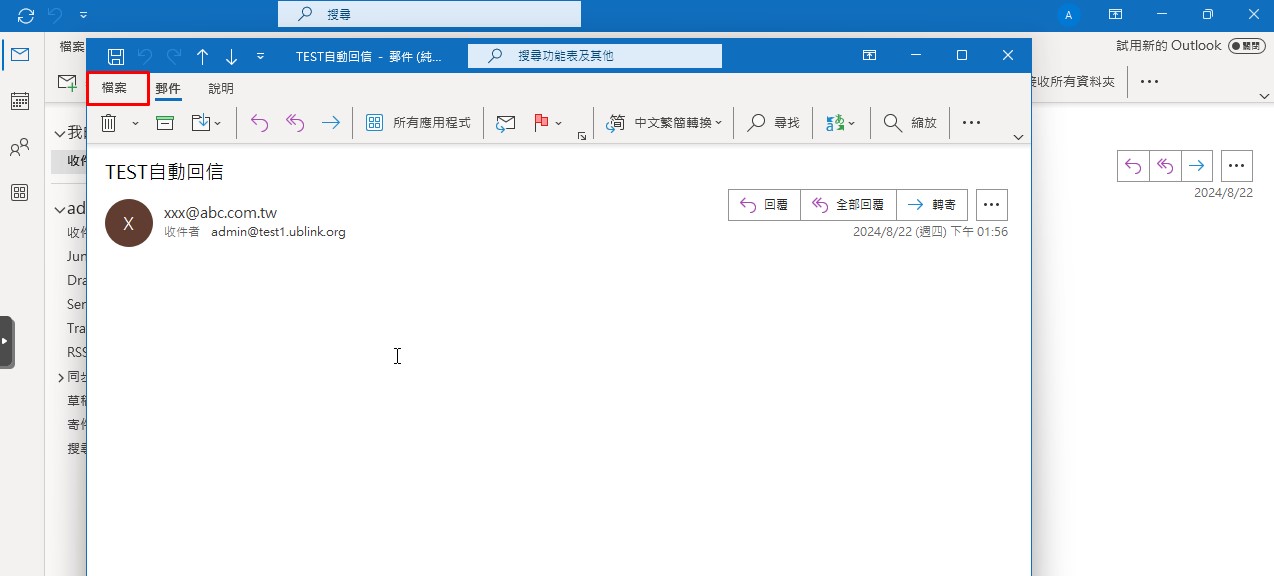Open People contacts in left sidebar
Image resolution: width=1274 pixels, height=576 pixels.
(x=19, y=148)
